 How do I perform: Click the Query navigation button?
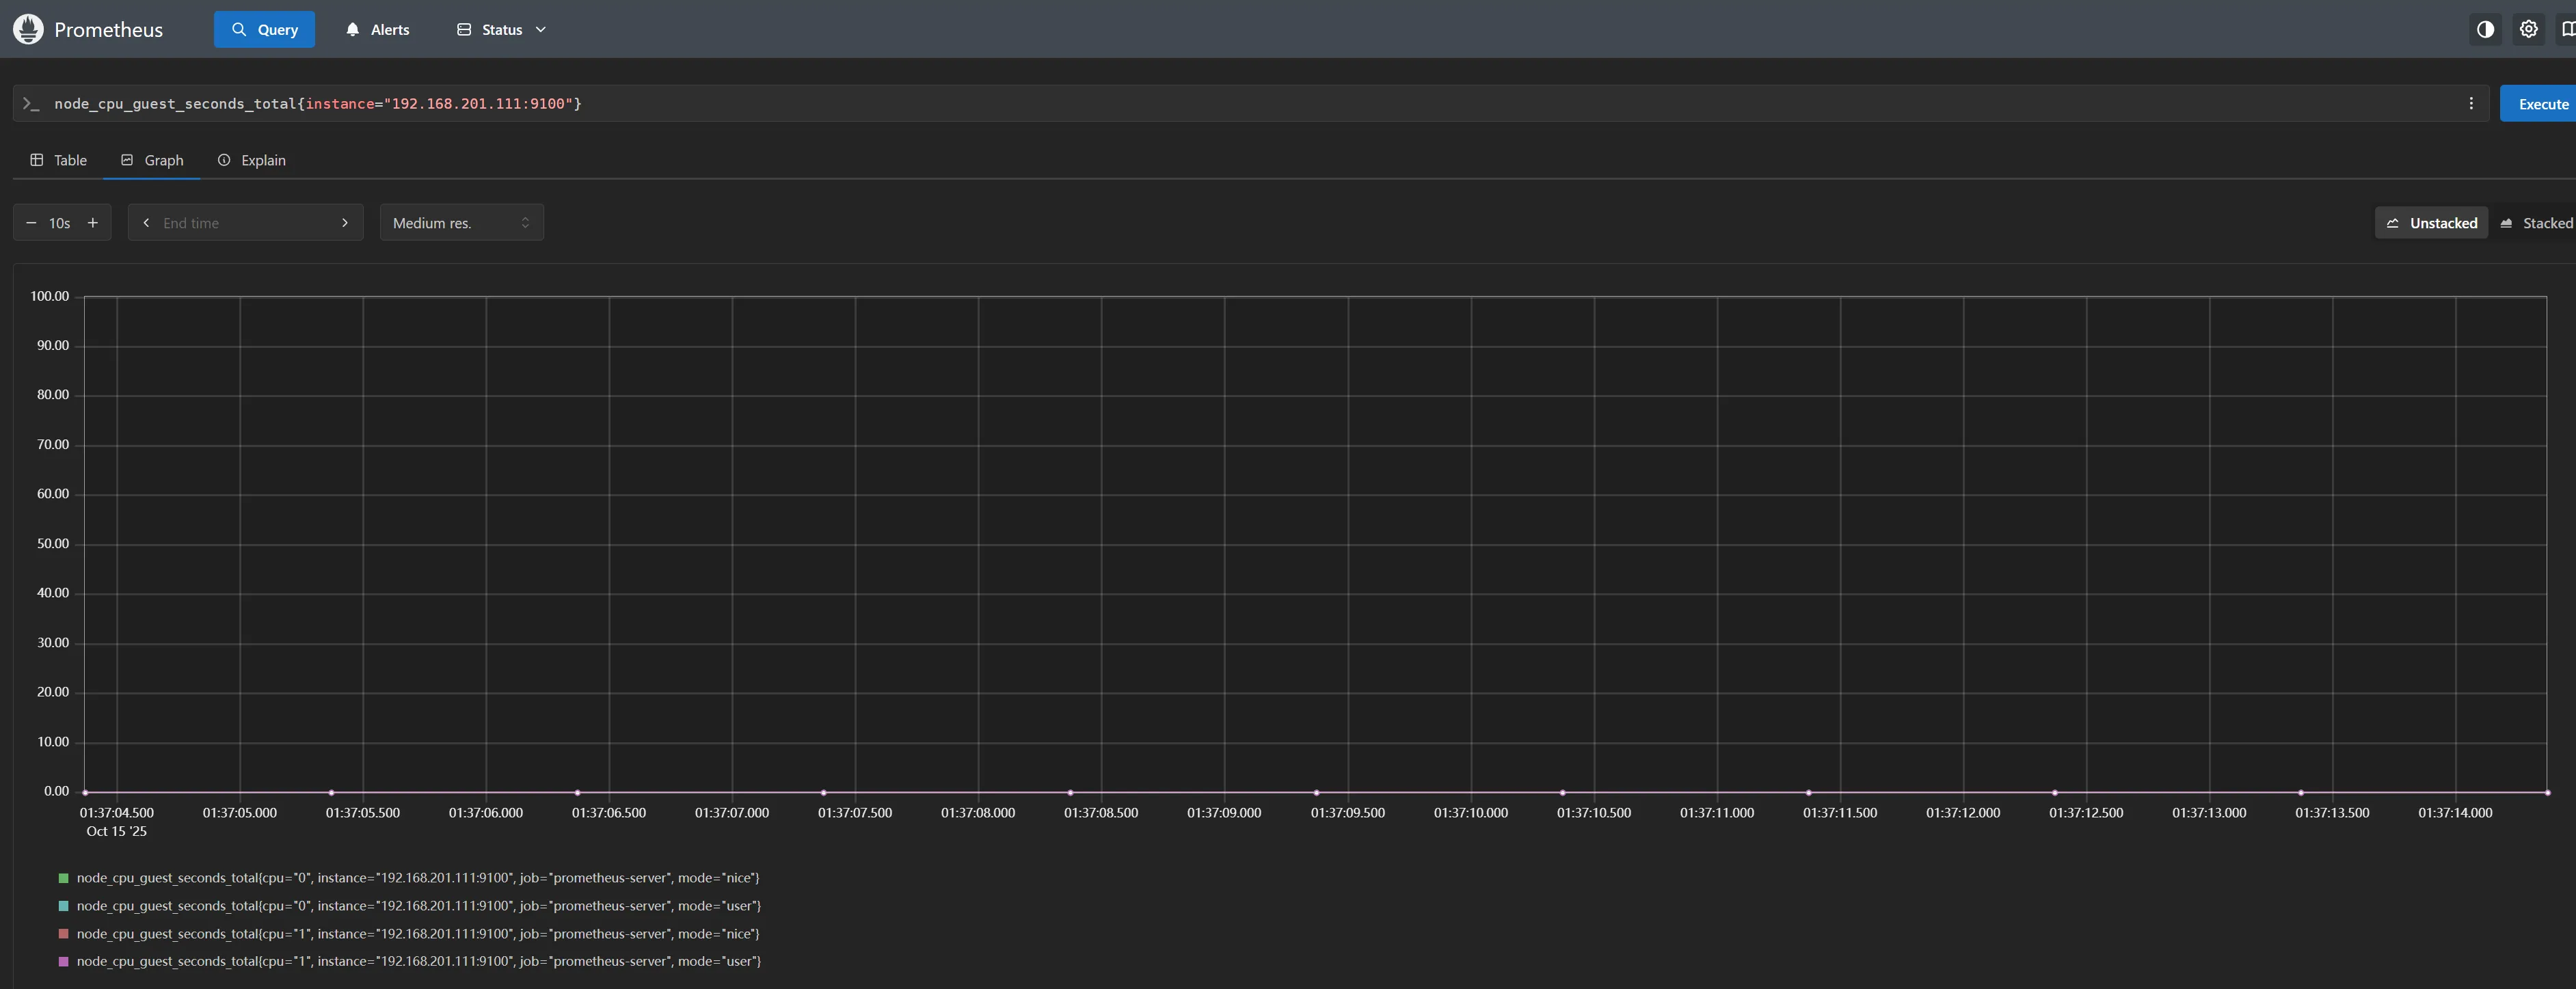(x=264, y=30)
